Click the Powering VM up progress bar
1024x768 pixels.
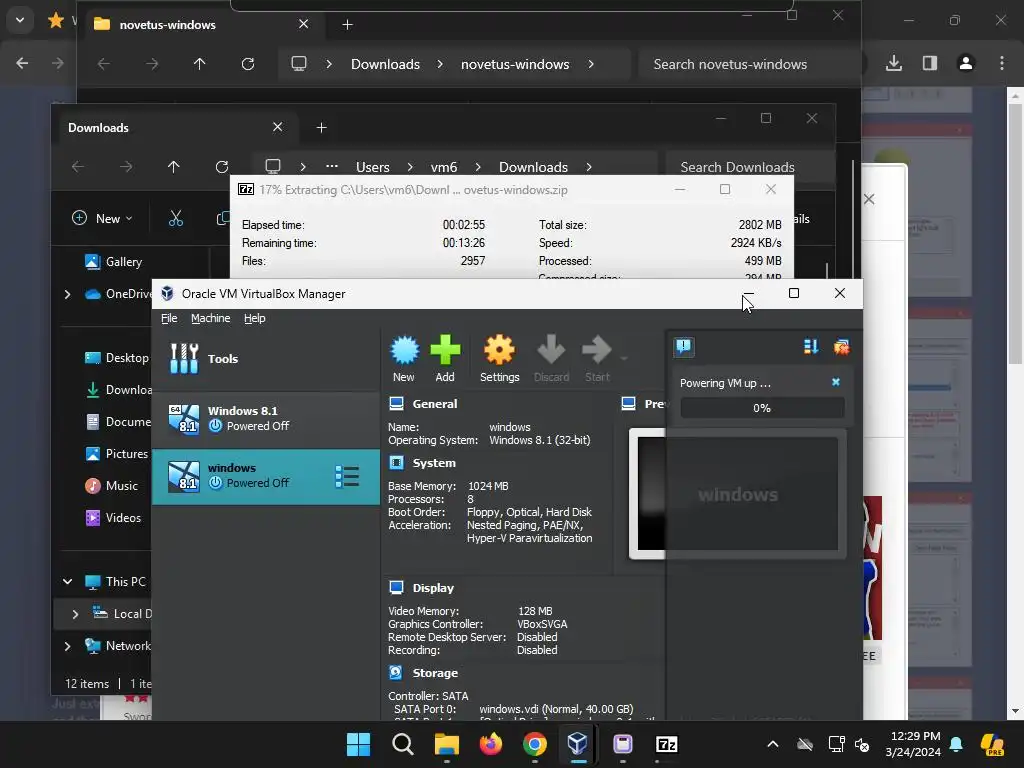click(761, 408)
